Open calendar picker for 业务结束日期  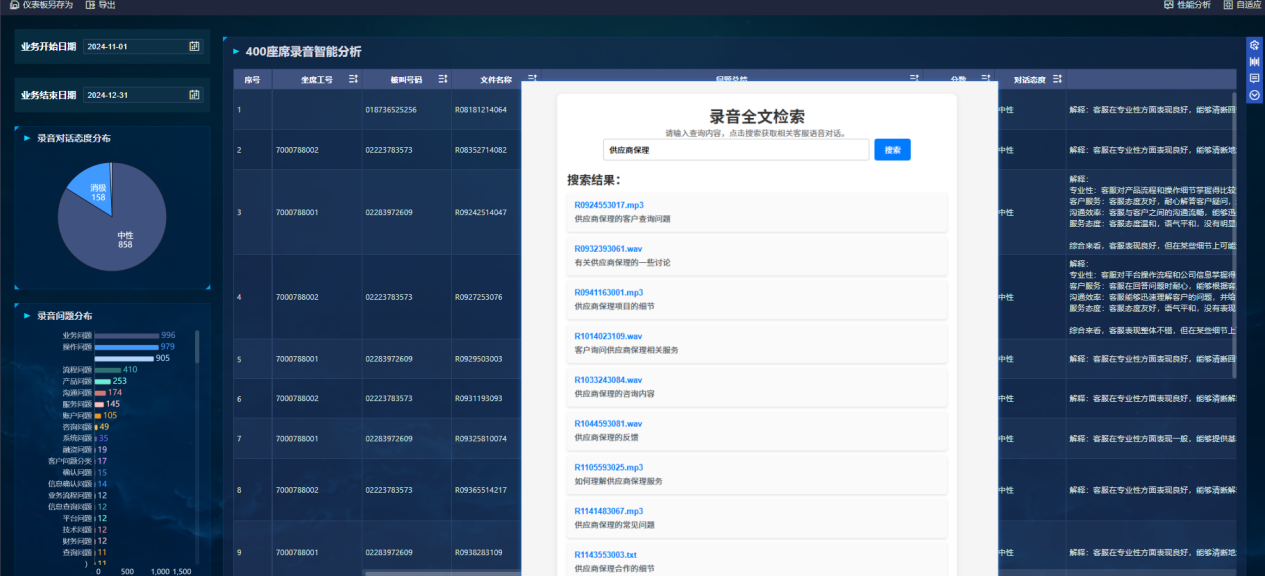pyautogui.click(x=194, y=95)
